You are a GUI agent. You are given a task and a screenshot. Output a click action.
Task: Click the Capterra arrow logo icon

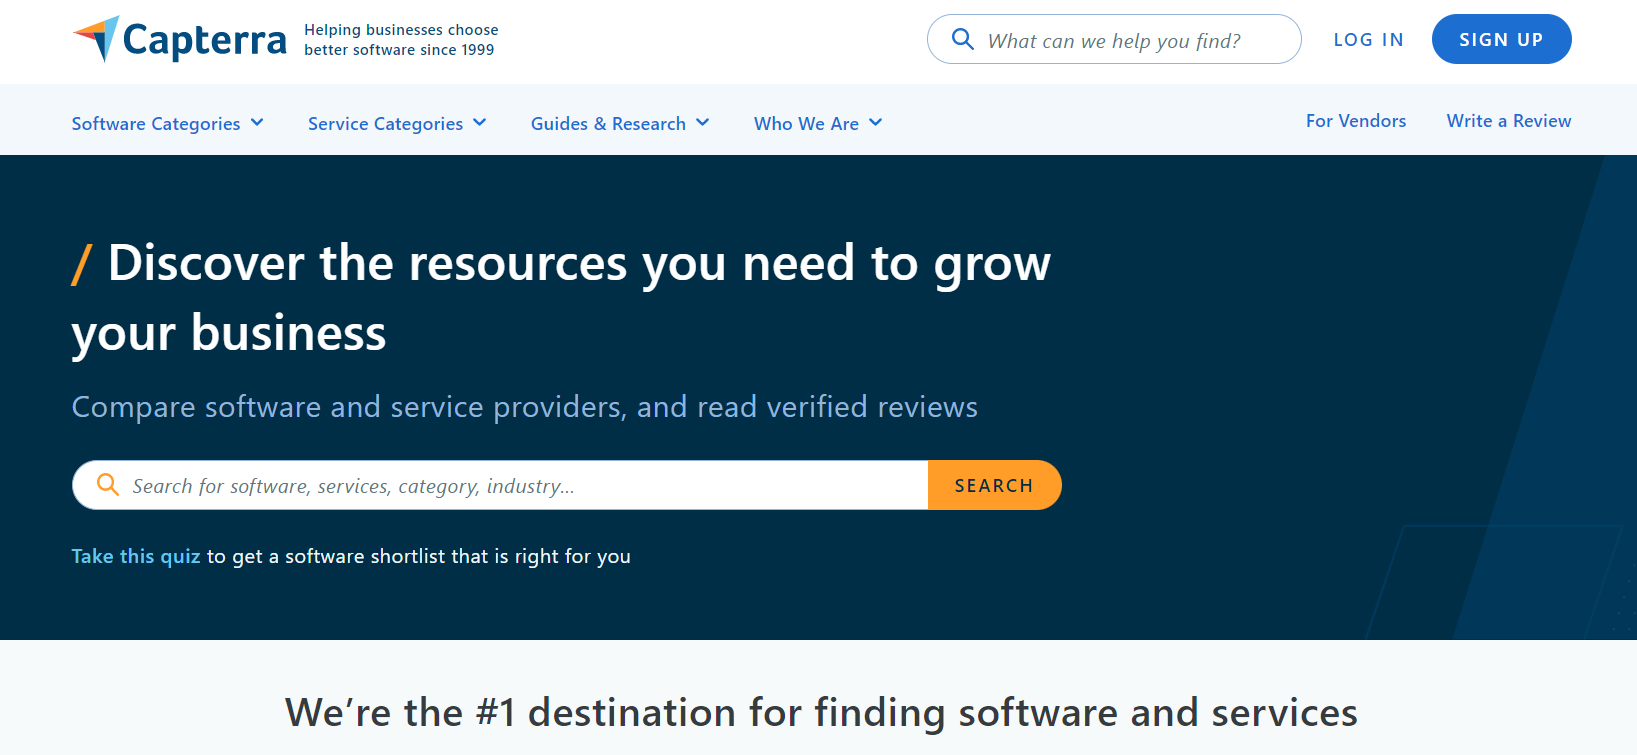[x=97, y=38]
